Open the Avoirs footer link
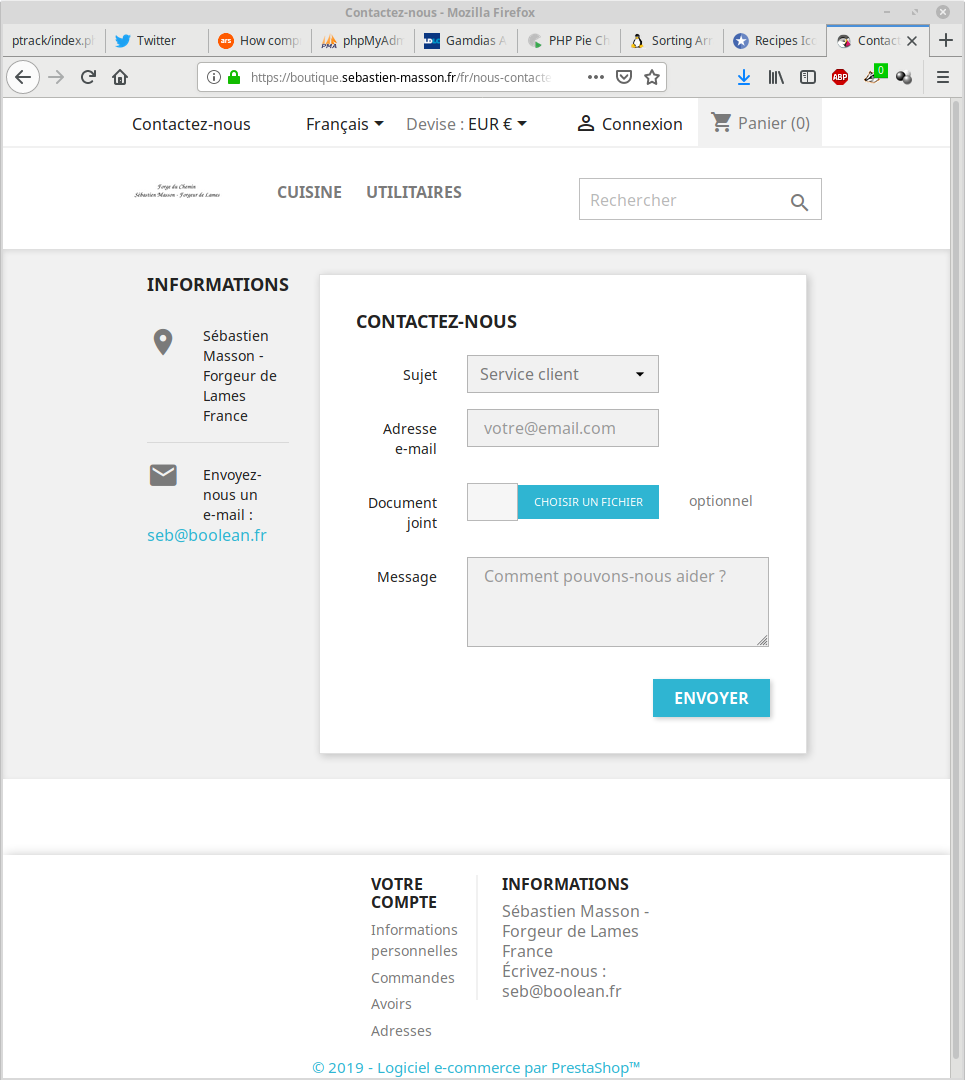Image resolution: width=965 pixels, height=1080 pixels. 391,1004
